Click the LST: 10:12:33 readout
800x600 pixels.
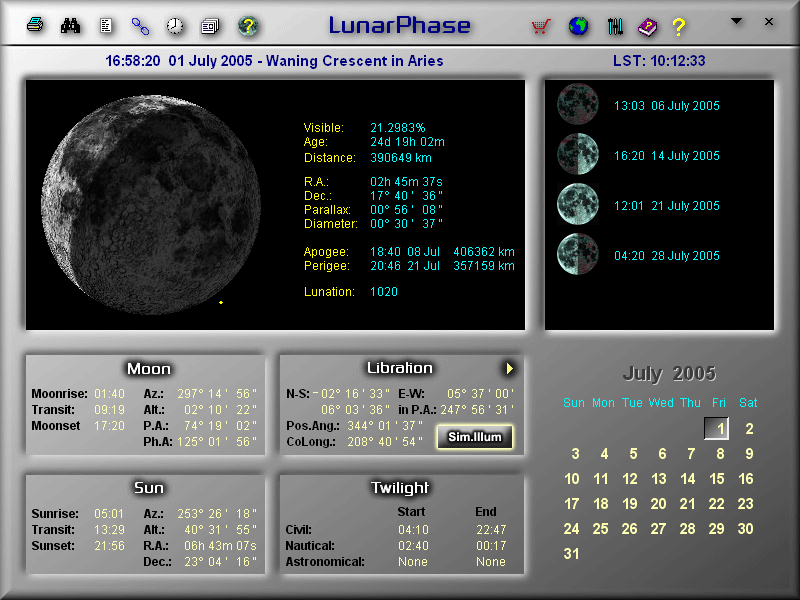point(659,61)
